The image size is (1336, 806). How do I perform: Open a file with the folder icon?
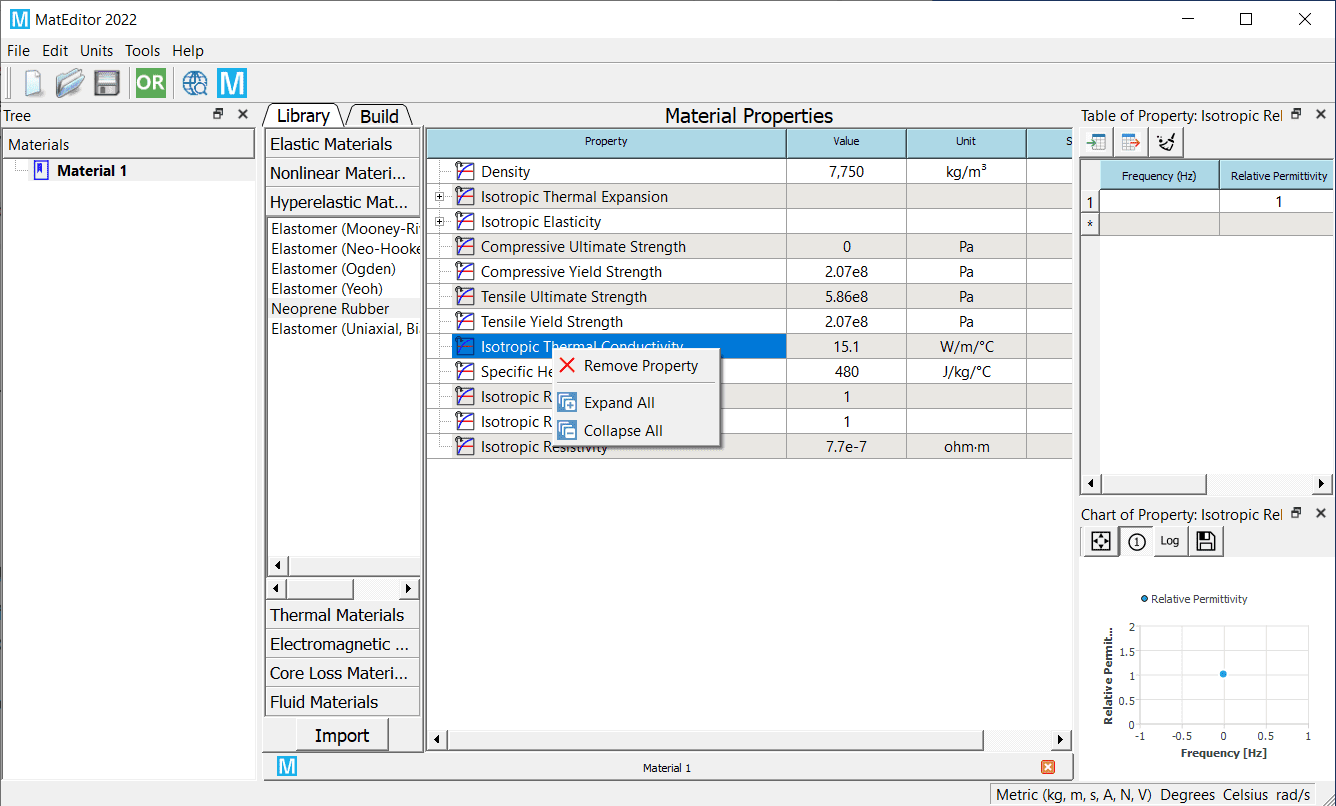[70, 83]
